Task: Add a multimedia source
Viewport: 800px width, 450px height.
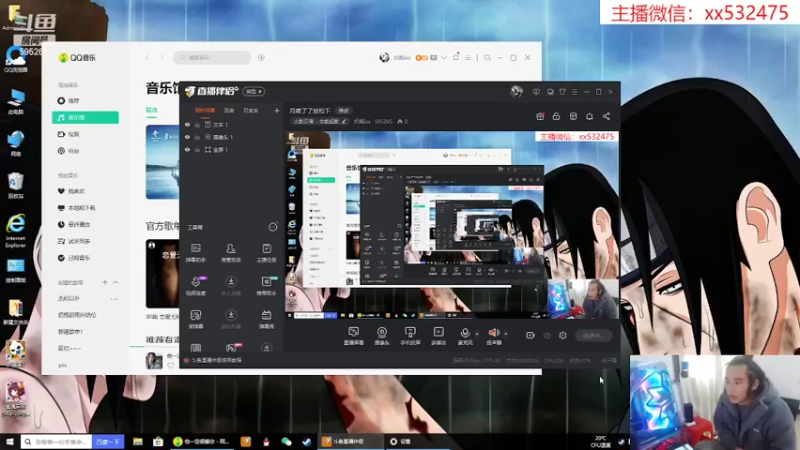Action: coord(438,336)
